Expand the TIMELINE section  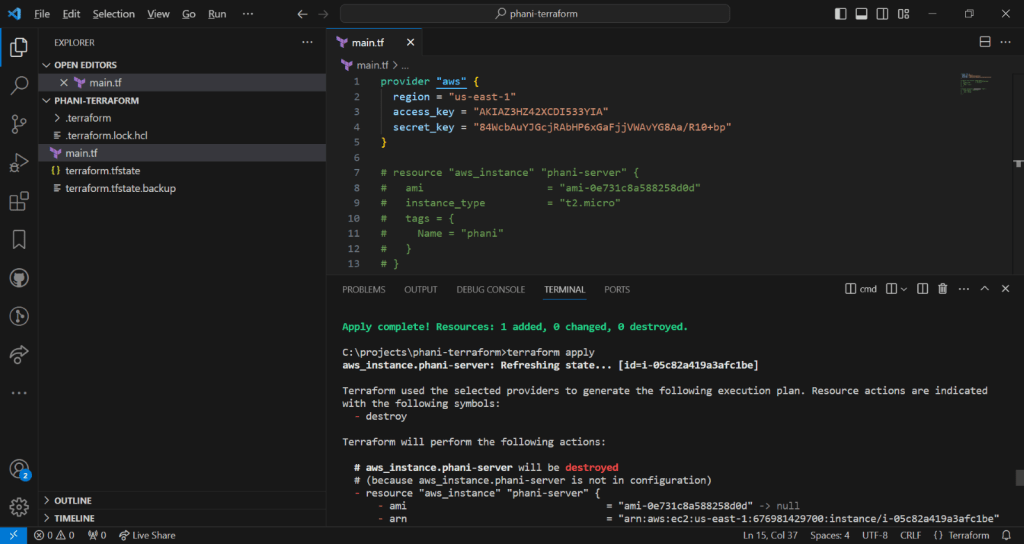74,518
